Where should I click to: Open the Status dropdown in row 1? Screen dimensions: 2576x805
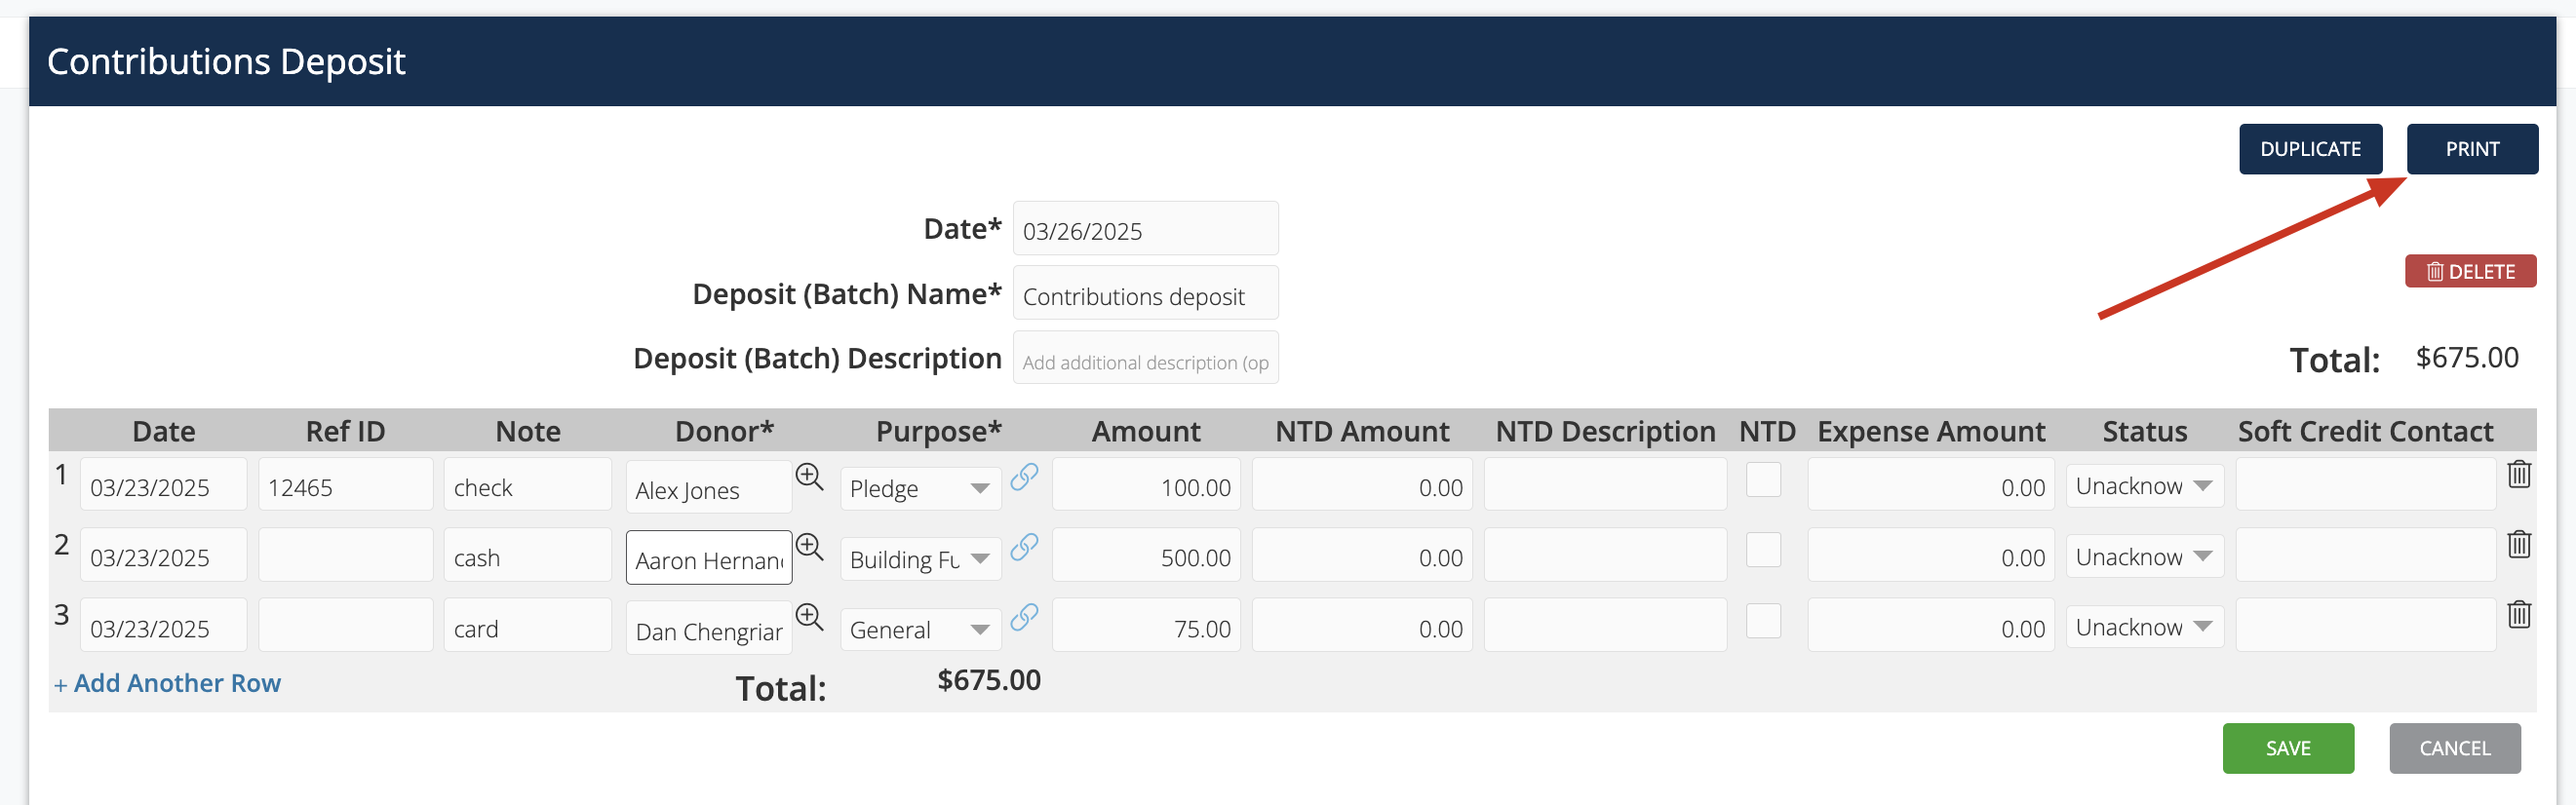click(2144, 486)
